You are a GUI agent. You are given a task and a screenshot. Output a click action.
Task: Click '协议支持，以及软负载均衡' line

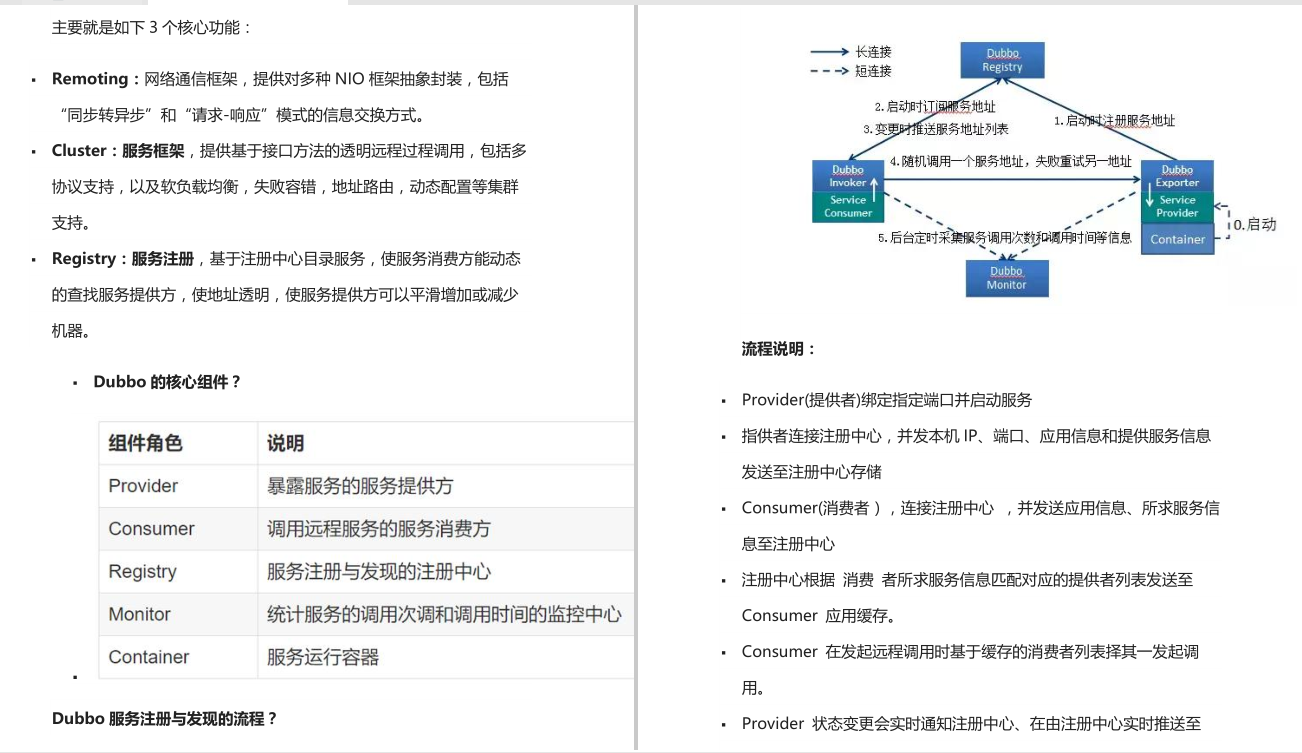285,187
